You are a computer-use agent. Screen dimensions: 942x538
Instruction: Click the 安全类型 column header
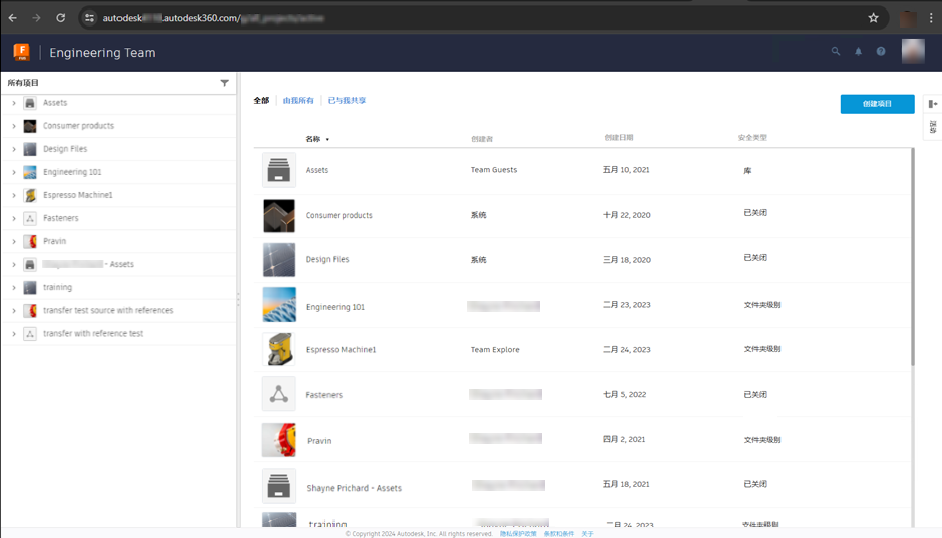pos(752,138)
